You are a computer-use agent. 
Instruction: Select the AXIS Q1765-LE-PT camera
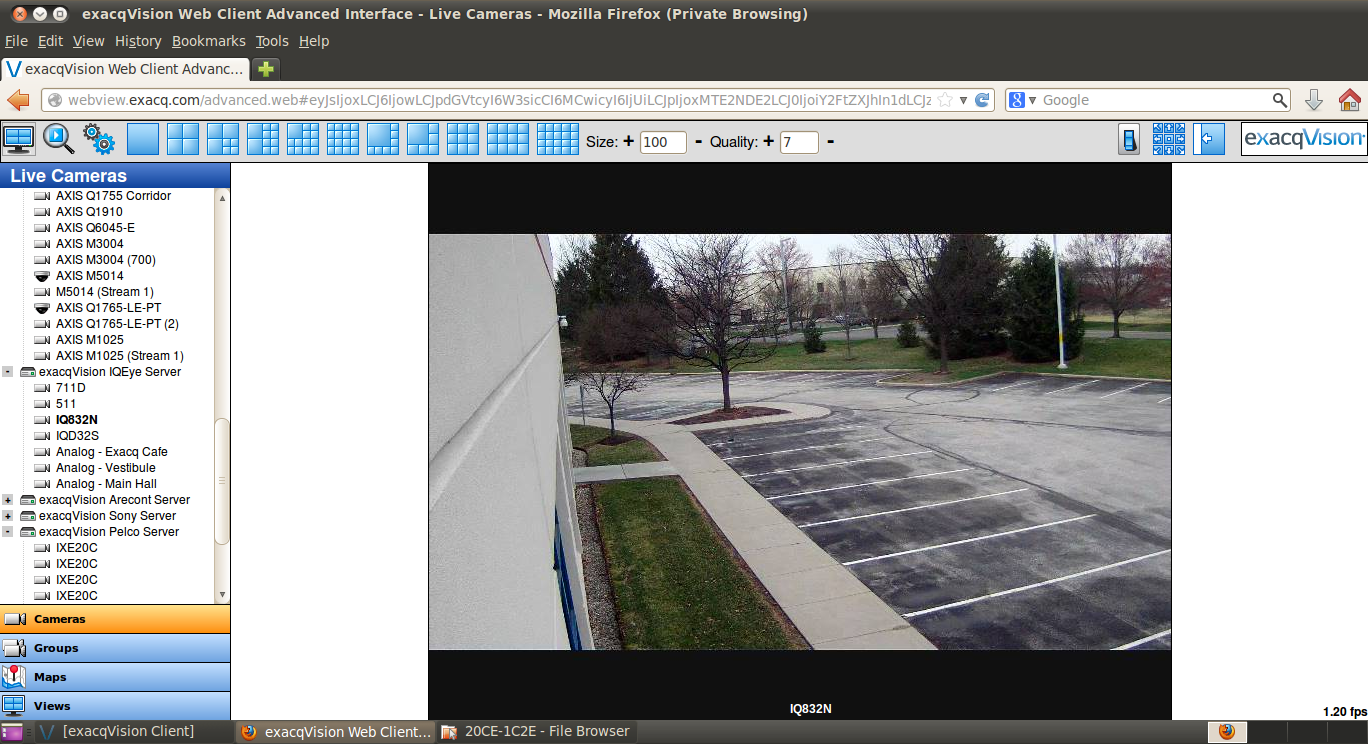108,308
